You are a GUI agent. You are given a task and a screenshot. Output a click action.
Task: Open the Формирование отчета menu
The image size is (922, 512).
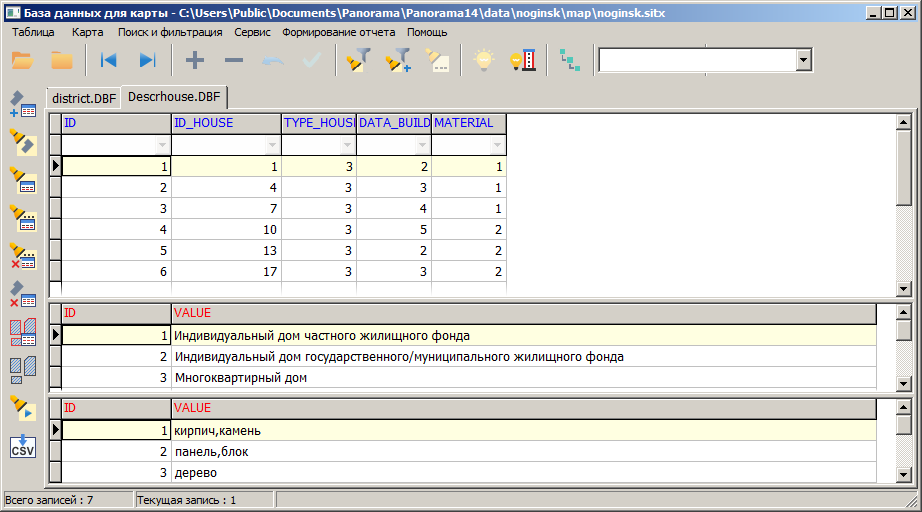click(x=338, y=32)
